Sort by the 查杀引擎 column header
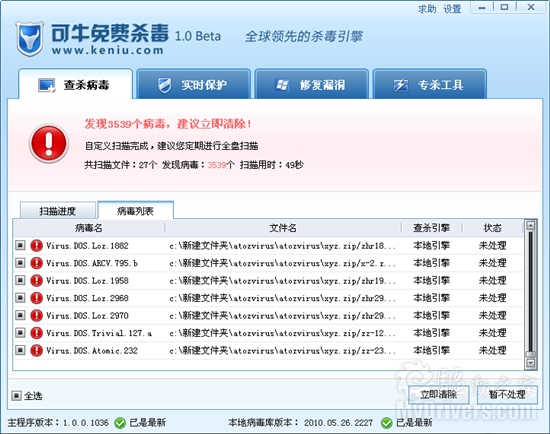This screenshot has width=550, height=434. [x=431, y=228]
